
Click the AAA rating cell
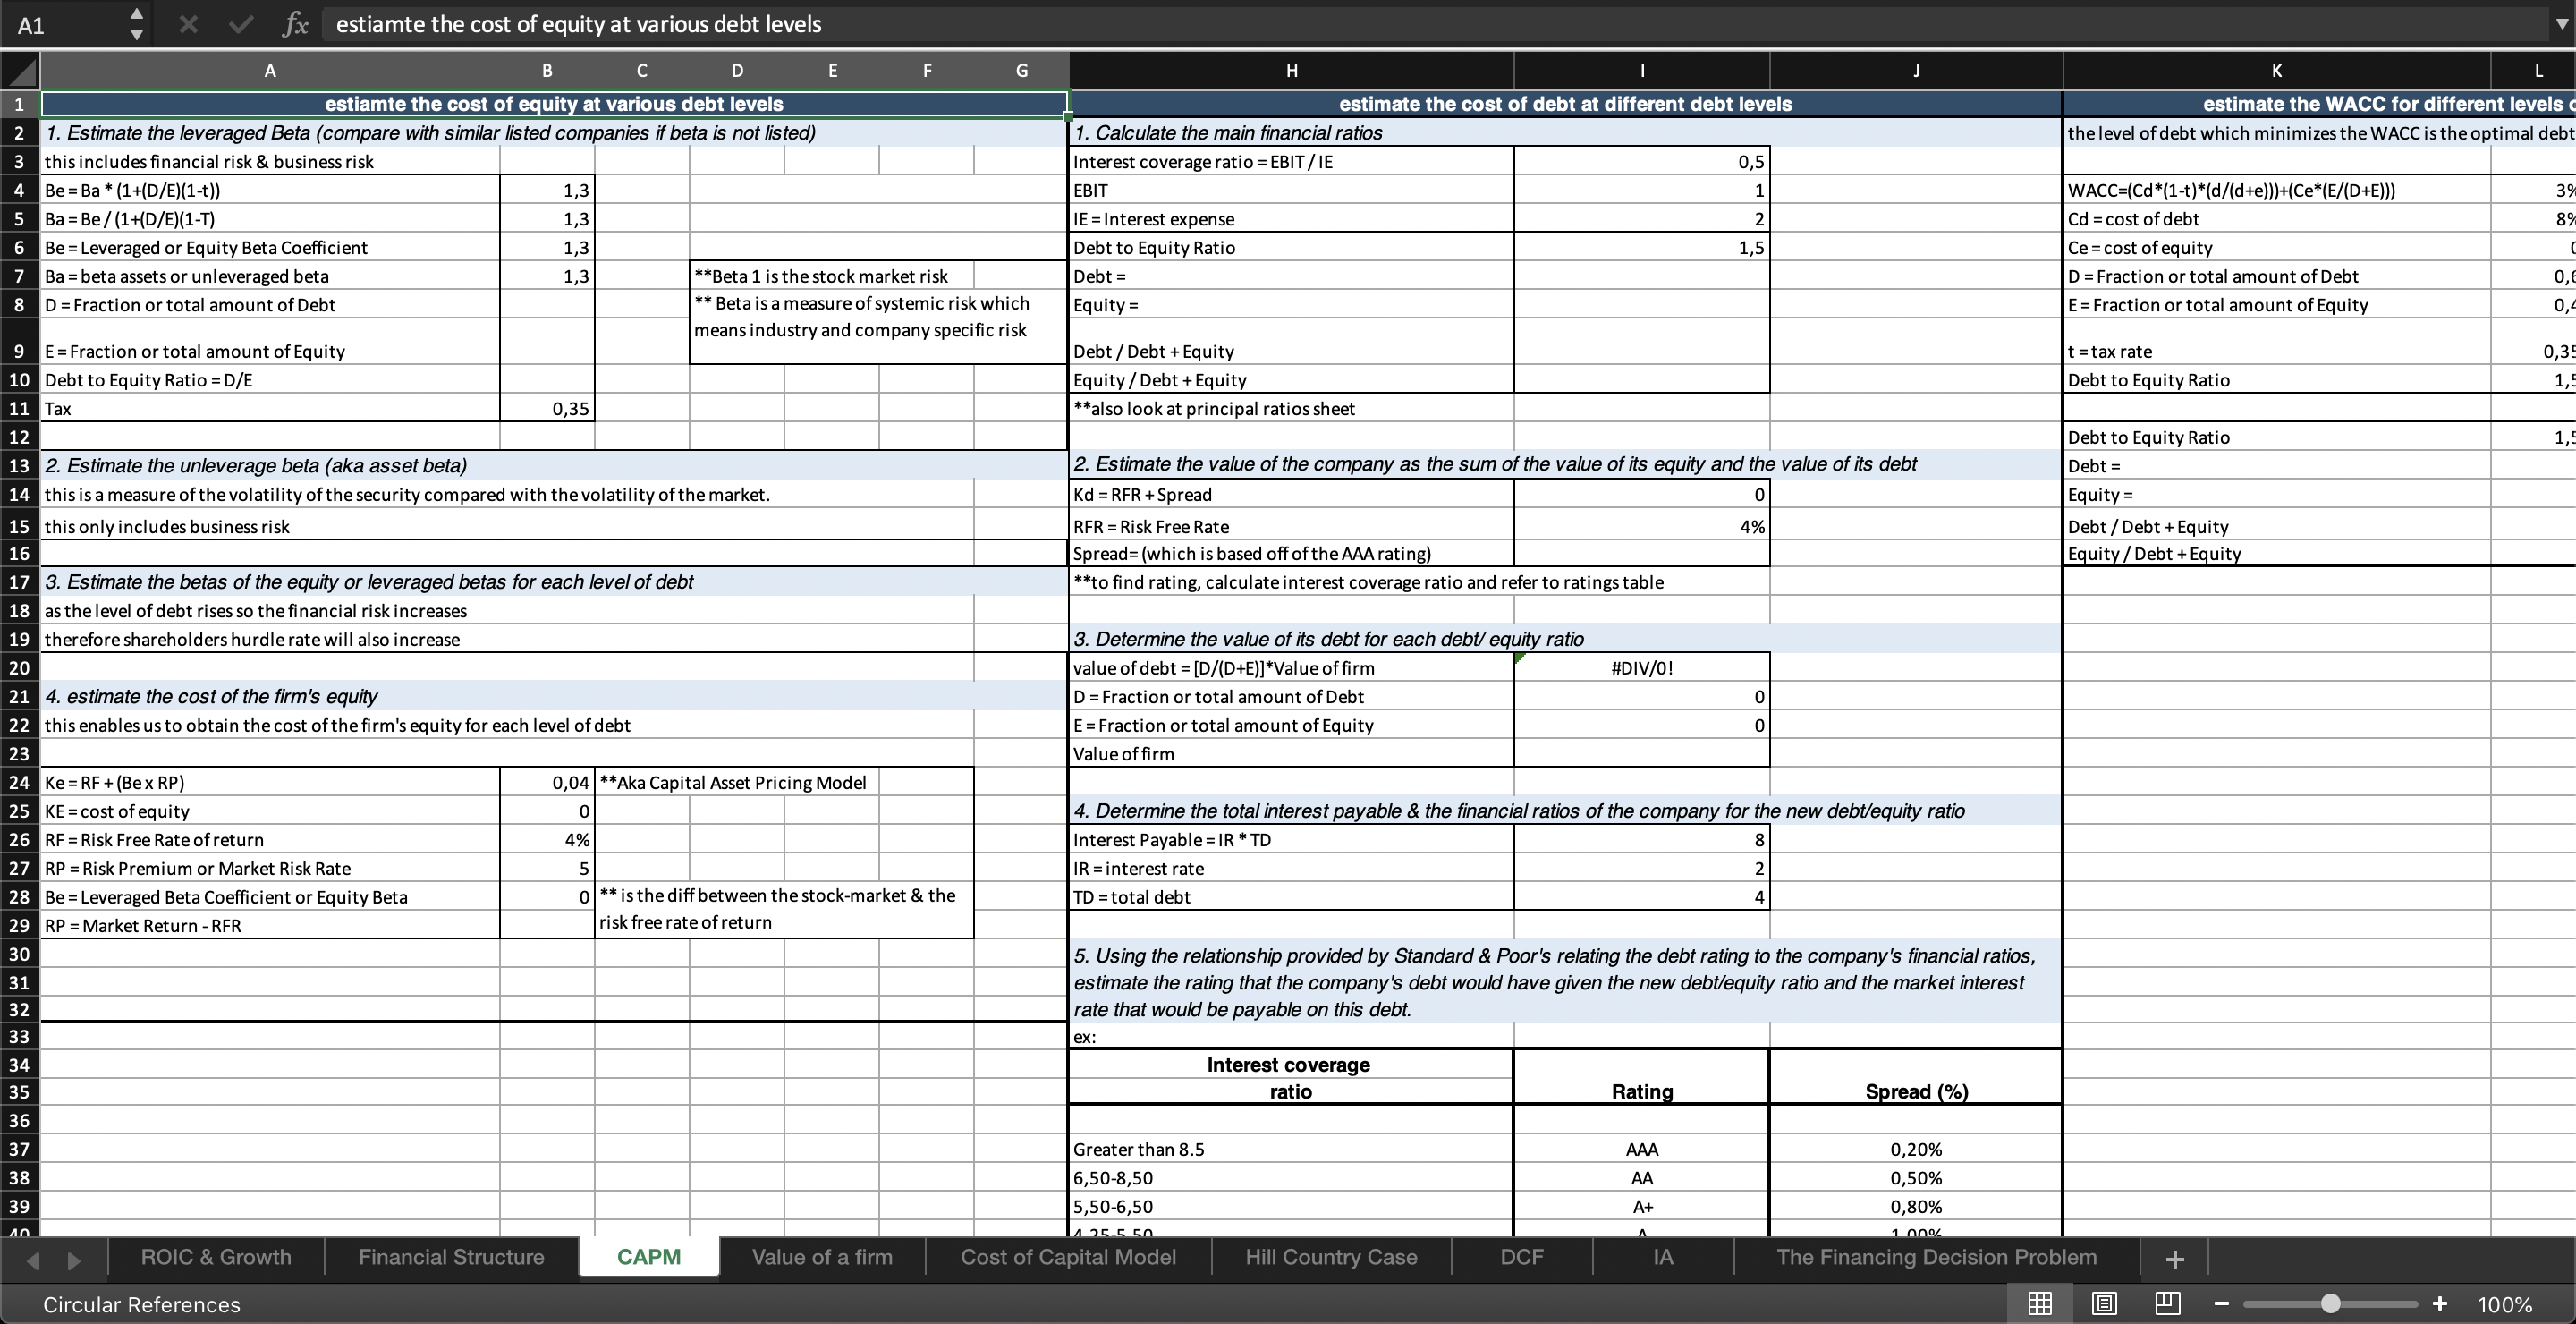[1642, 1149]
